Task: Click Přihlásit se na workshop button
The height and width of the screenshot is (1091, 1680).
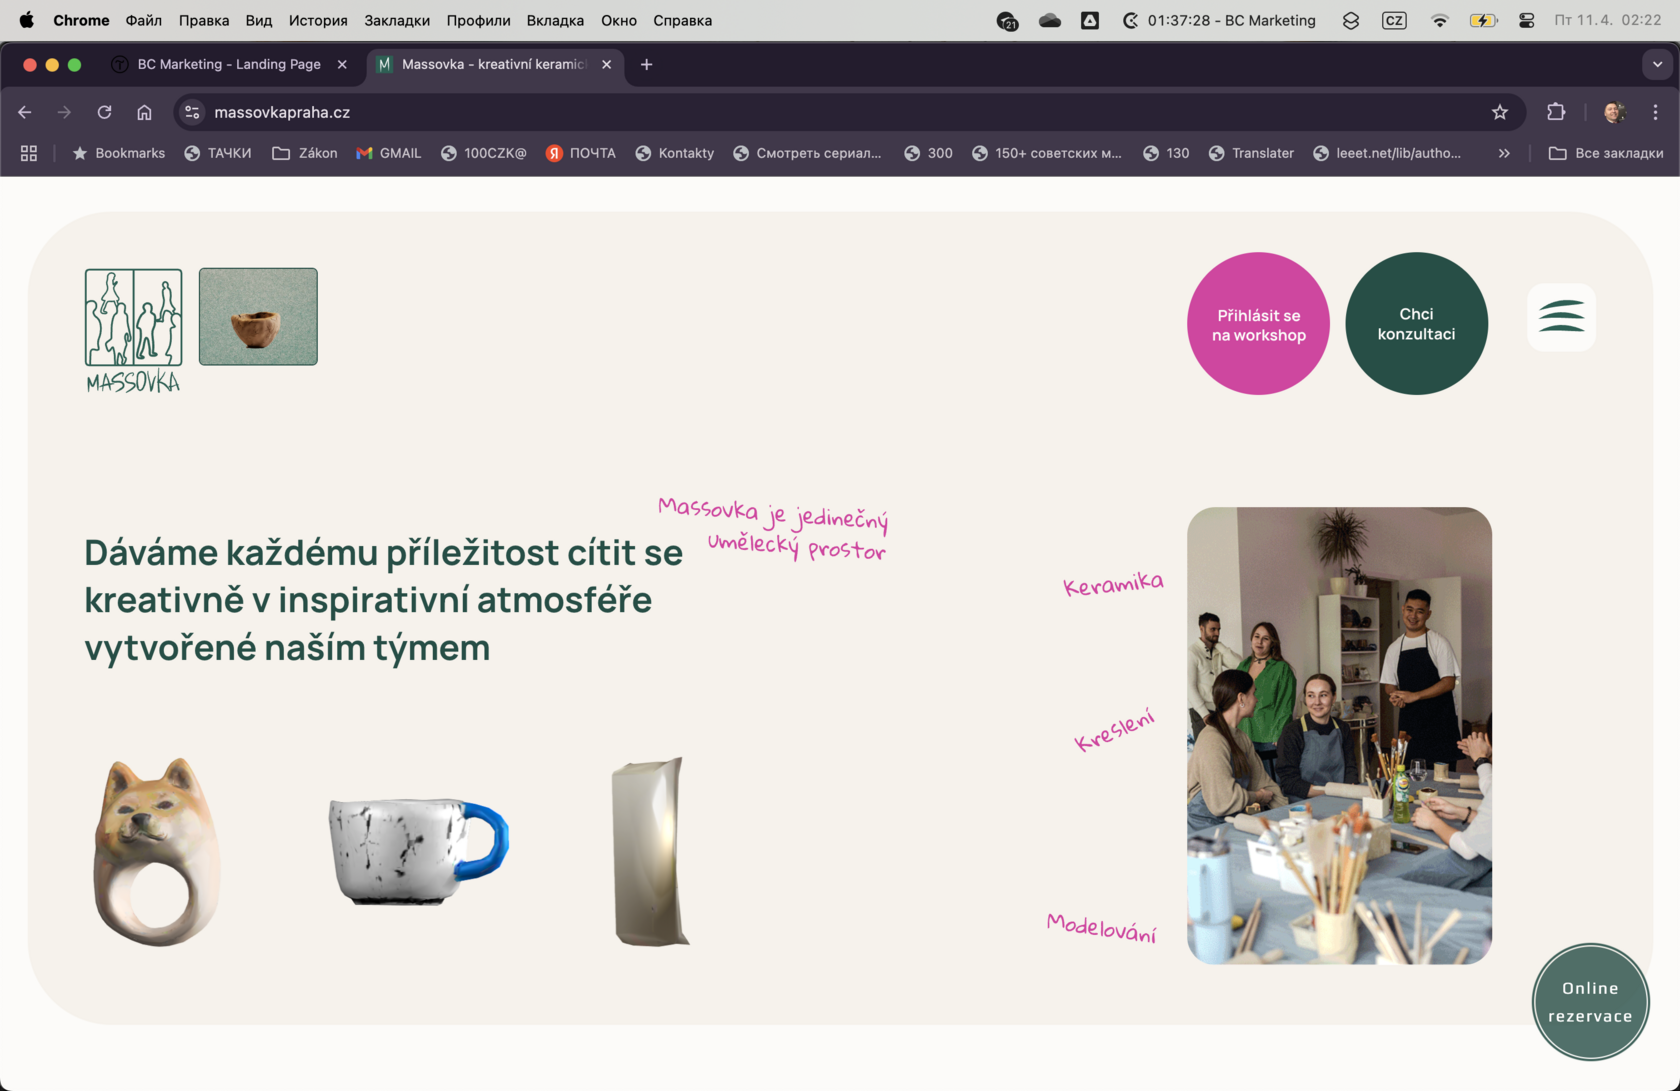Action: tap(1258, 324)
